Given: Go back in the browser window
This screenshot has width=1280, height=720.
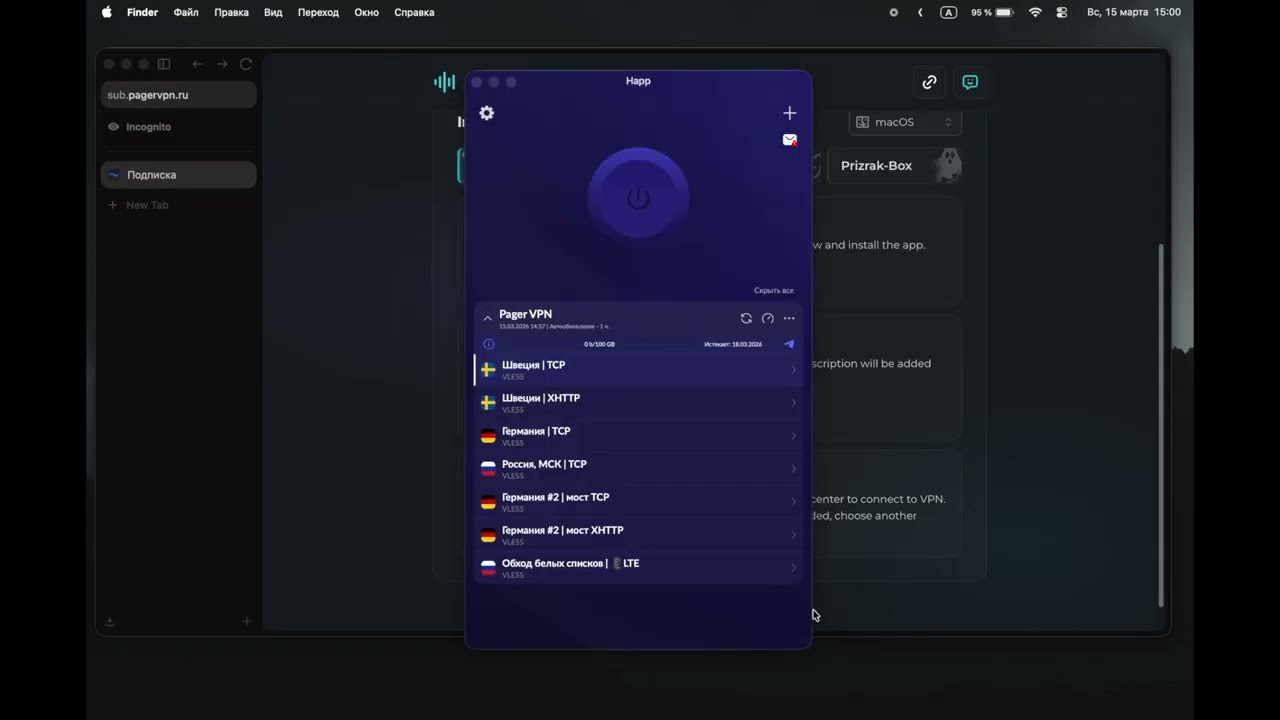Looking at the screenshot, I should tap(197, 64).
